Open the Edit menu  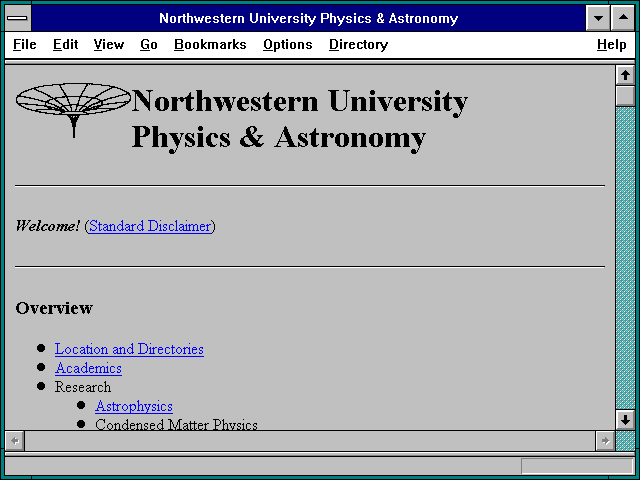(65, 44)
